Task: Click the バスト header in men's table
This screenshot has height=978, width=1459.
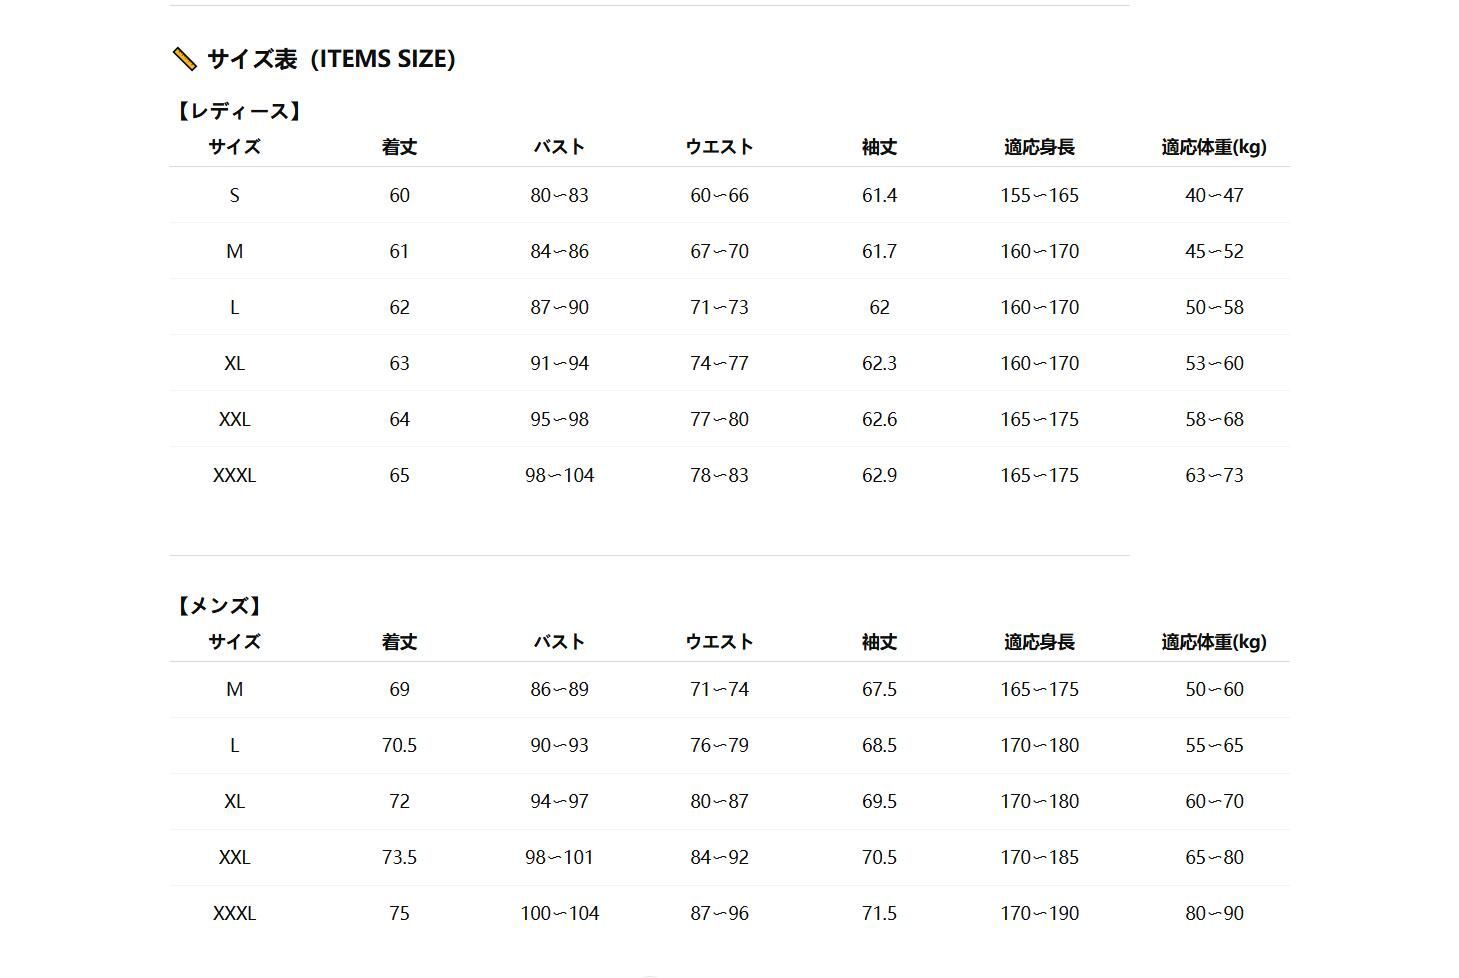Action: point(559,642)
